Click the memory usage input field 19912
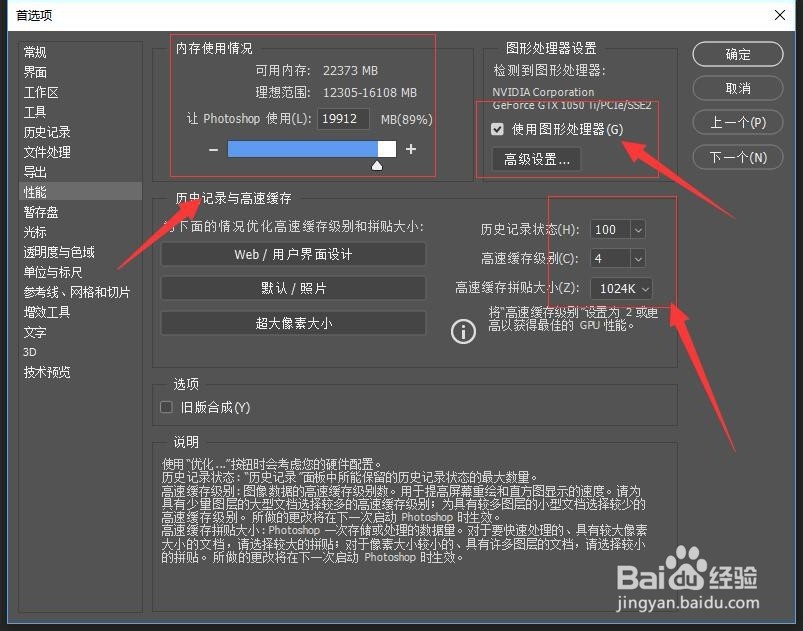 coord(343,119)
